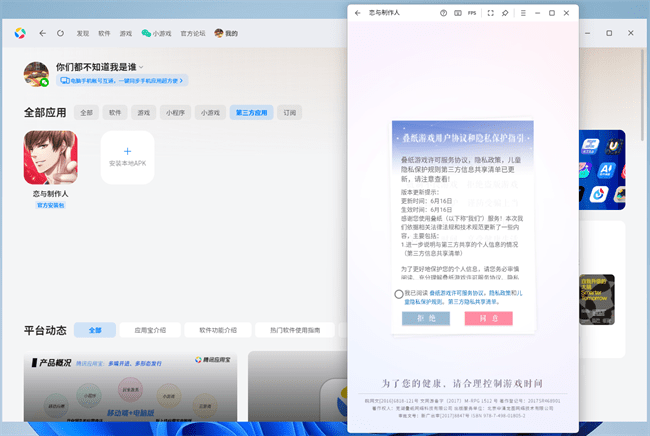
Task: Select 全部 under 平台动态
Action: [x=95, y=330]
